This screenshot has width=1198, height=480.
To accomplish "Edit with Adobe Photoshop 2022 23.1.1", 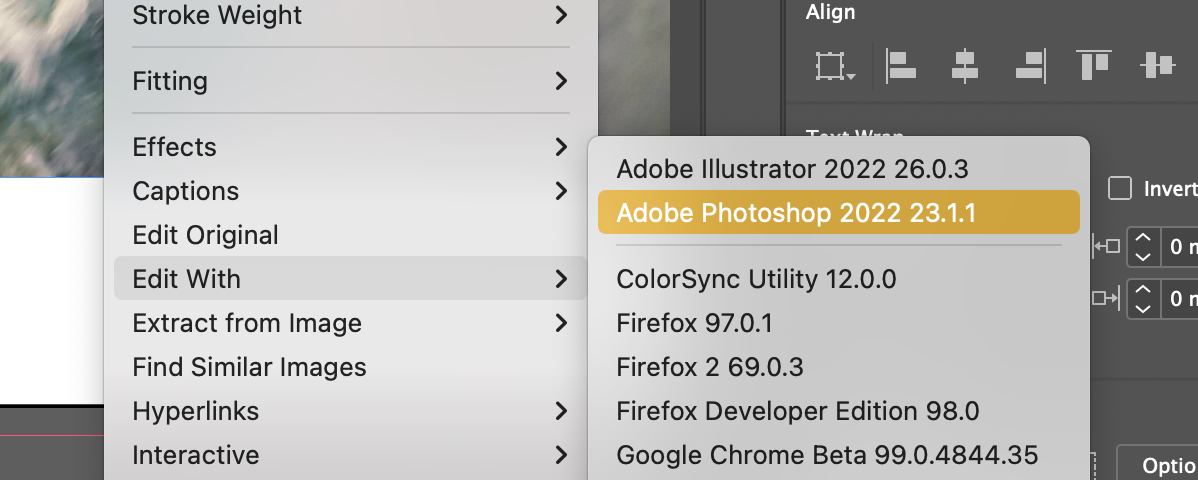I will tap(838, 212).
